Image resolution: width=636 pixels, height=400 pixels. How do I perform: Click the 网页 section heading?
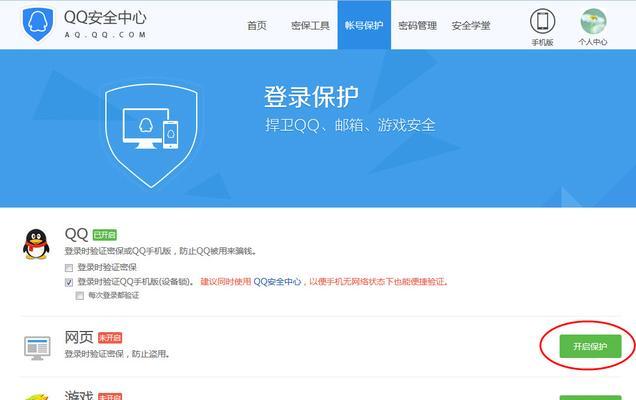coord(79,337)
